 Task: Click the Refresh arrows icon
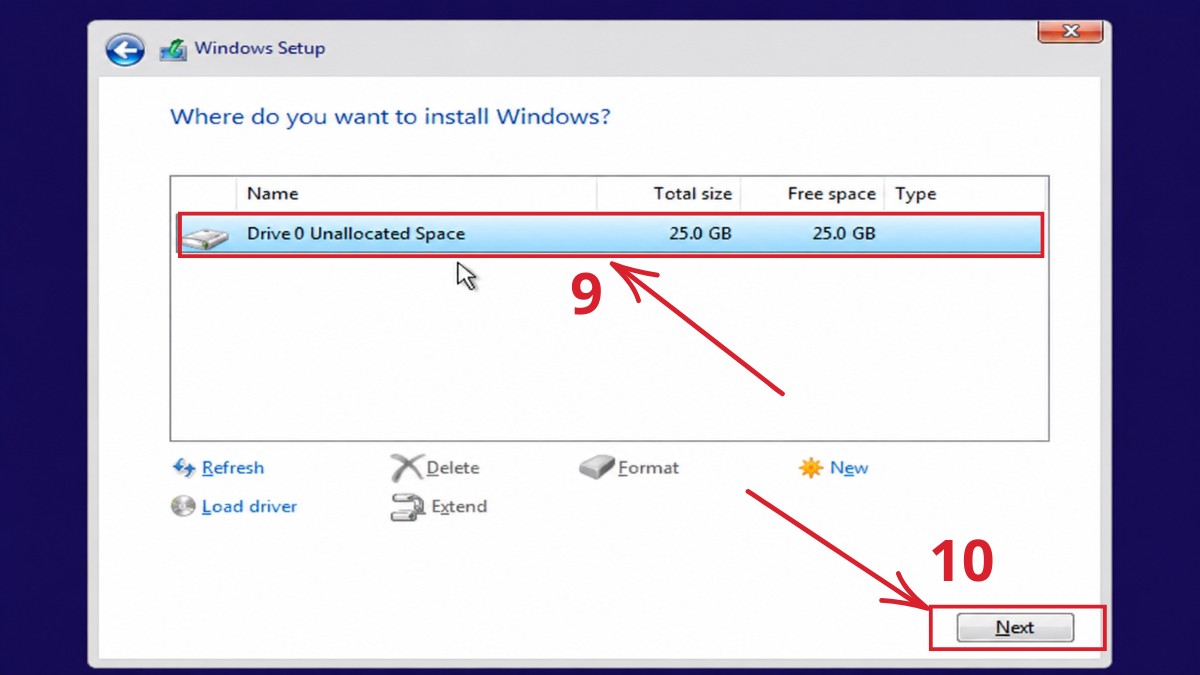pos(184,467)
